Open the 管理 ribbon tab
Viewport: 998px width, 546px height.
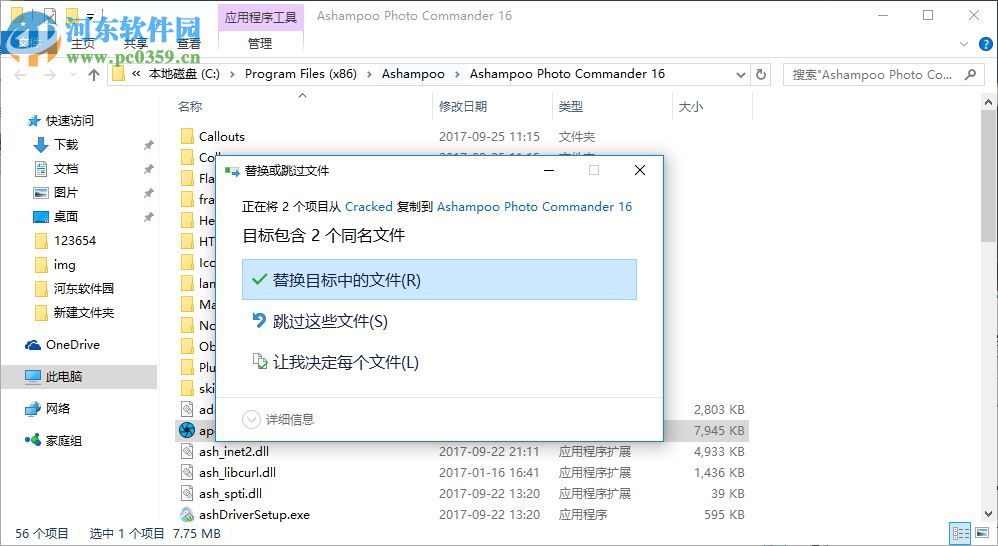pos(260,43)
